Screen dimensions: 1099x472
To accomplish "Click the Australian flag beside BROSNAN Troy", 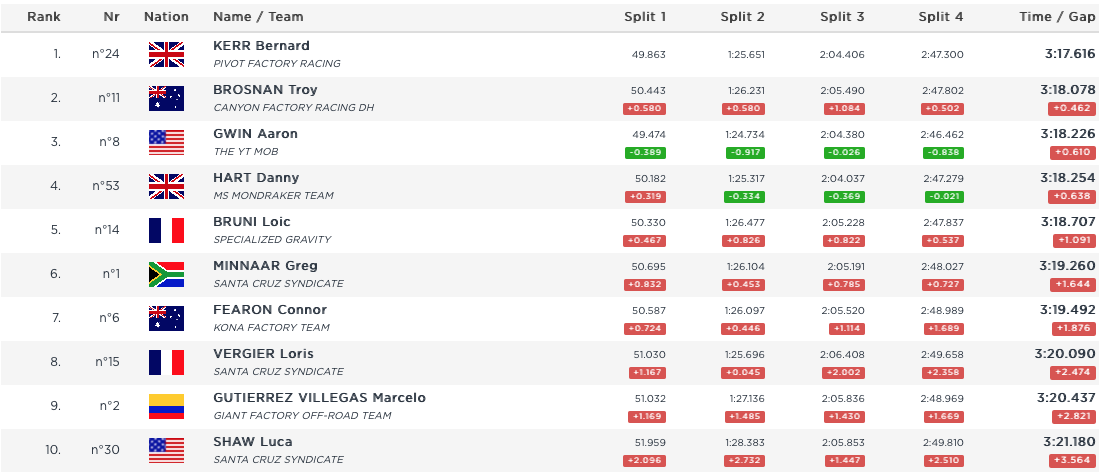I will coord(166,98).
